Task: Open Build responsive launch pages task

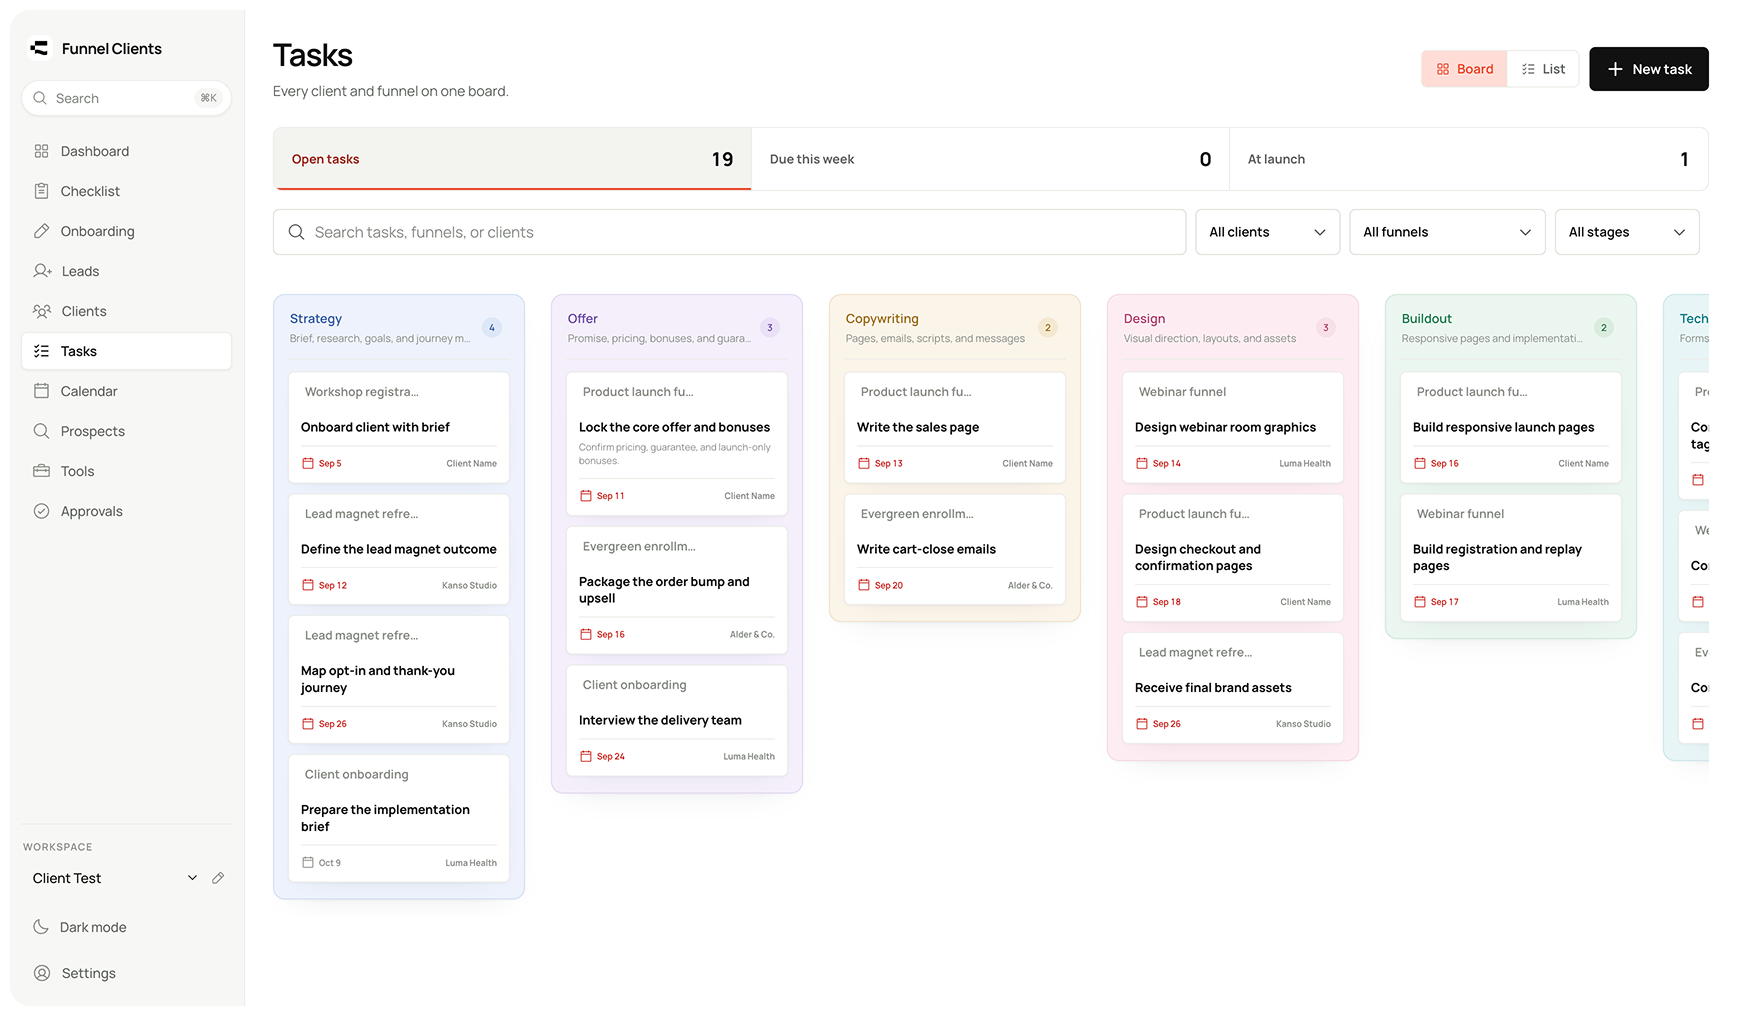Action: point(1511,427)
